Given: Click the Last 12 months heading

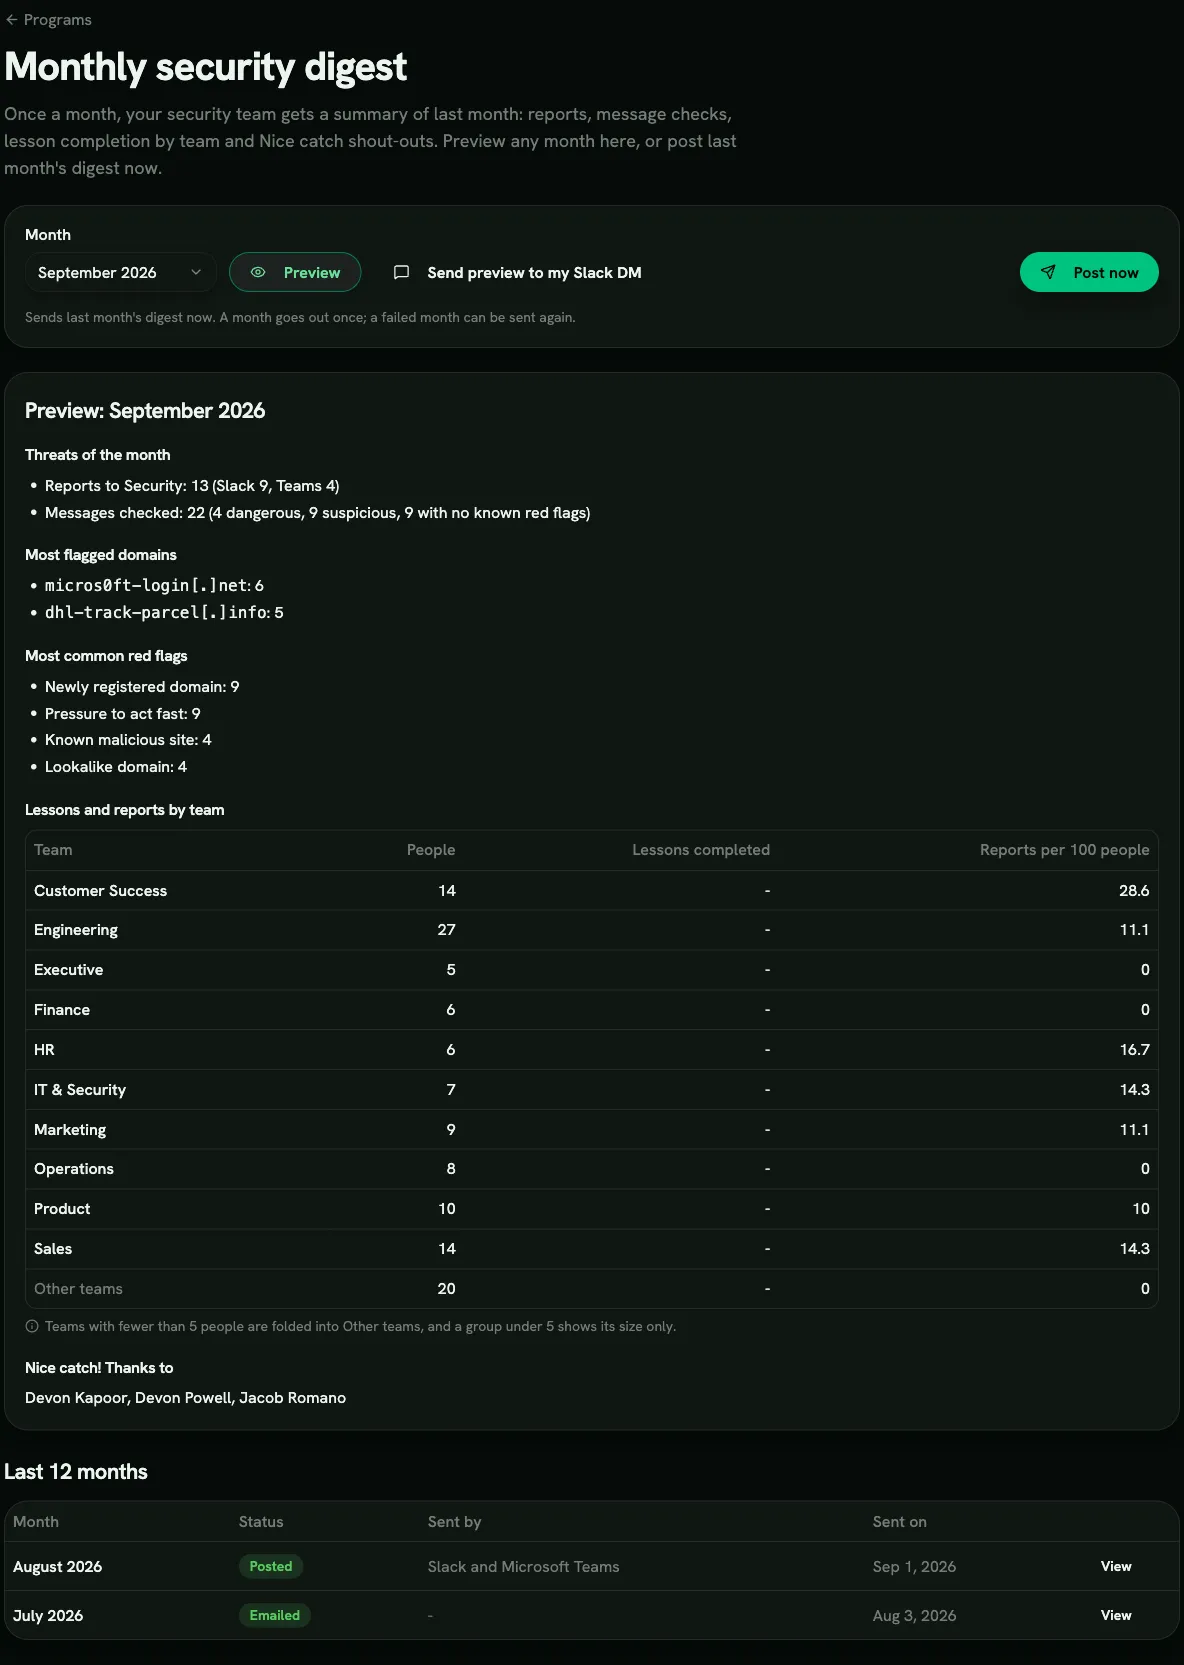Looking at the screenshot, I should tap(76, 1472).
